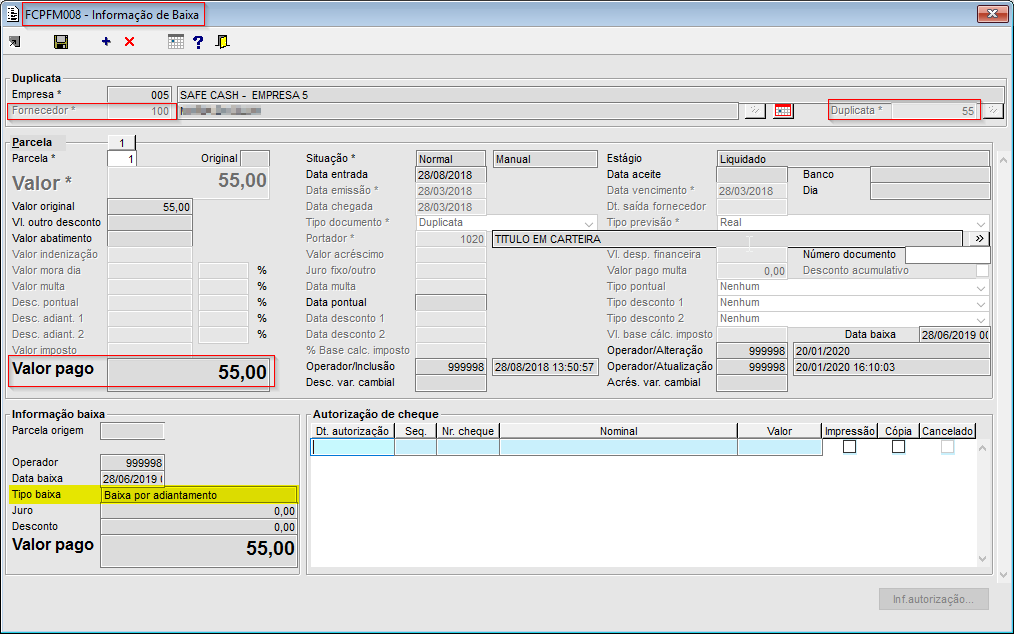
Task: Click the Nominal column header
Action: [618, 431]
